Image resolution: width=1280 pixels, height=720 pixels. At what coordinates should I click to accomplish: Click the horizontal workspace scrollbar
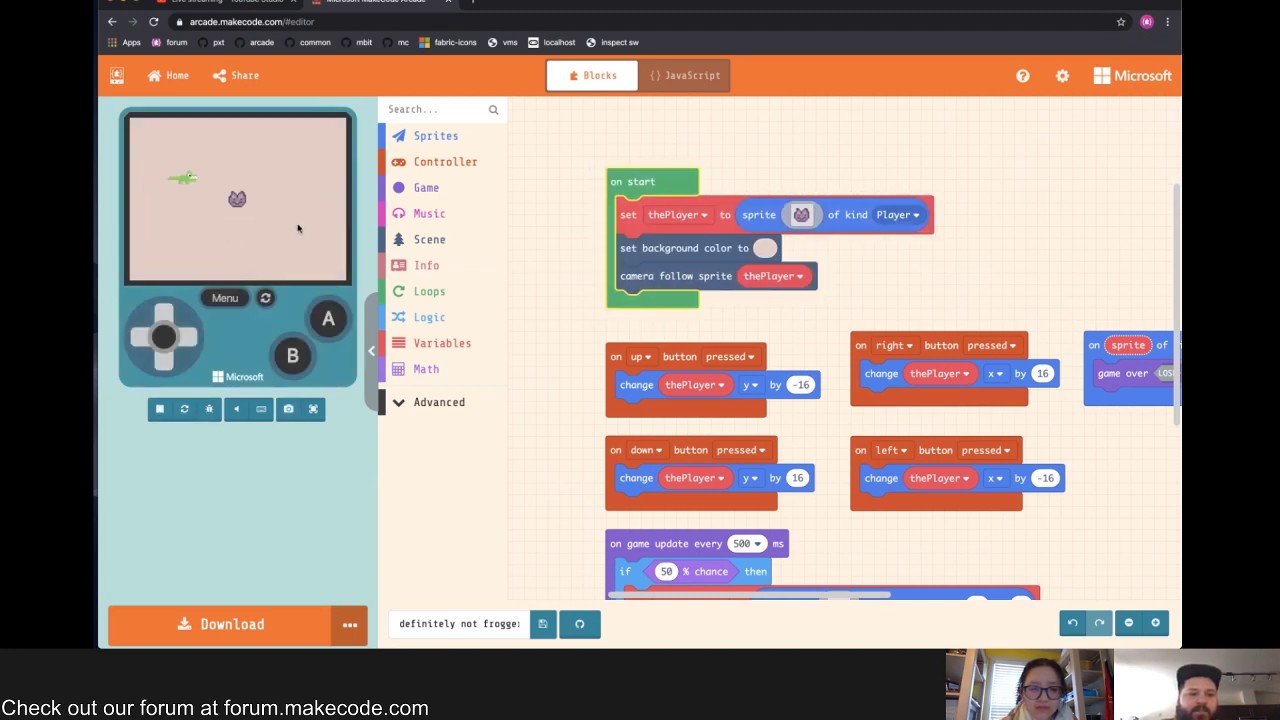pyautogui.click(x=748, y=596)
